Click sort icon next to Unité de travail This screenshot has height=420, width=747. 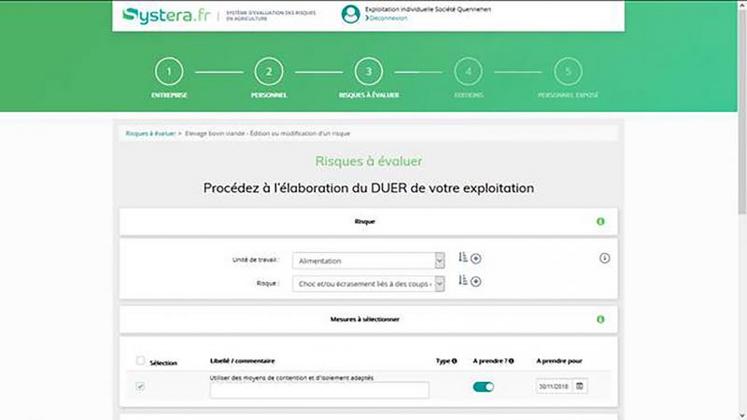[462, 258]
